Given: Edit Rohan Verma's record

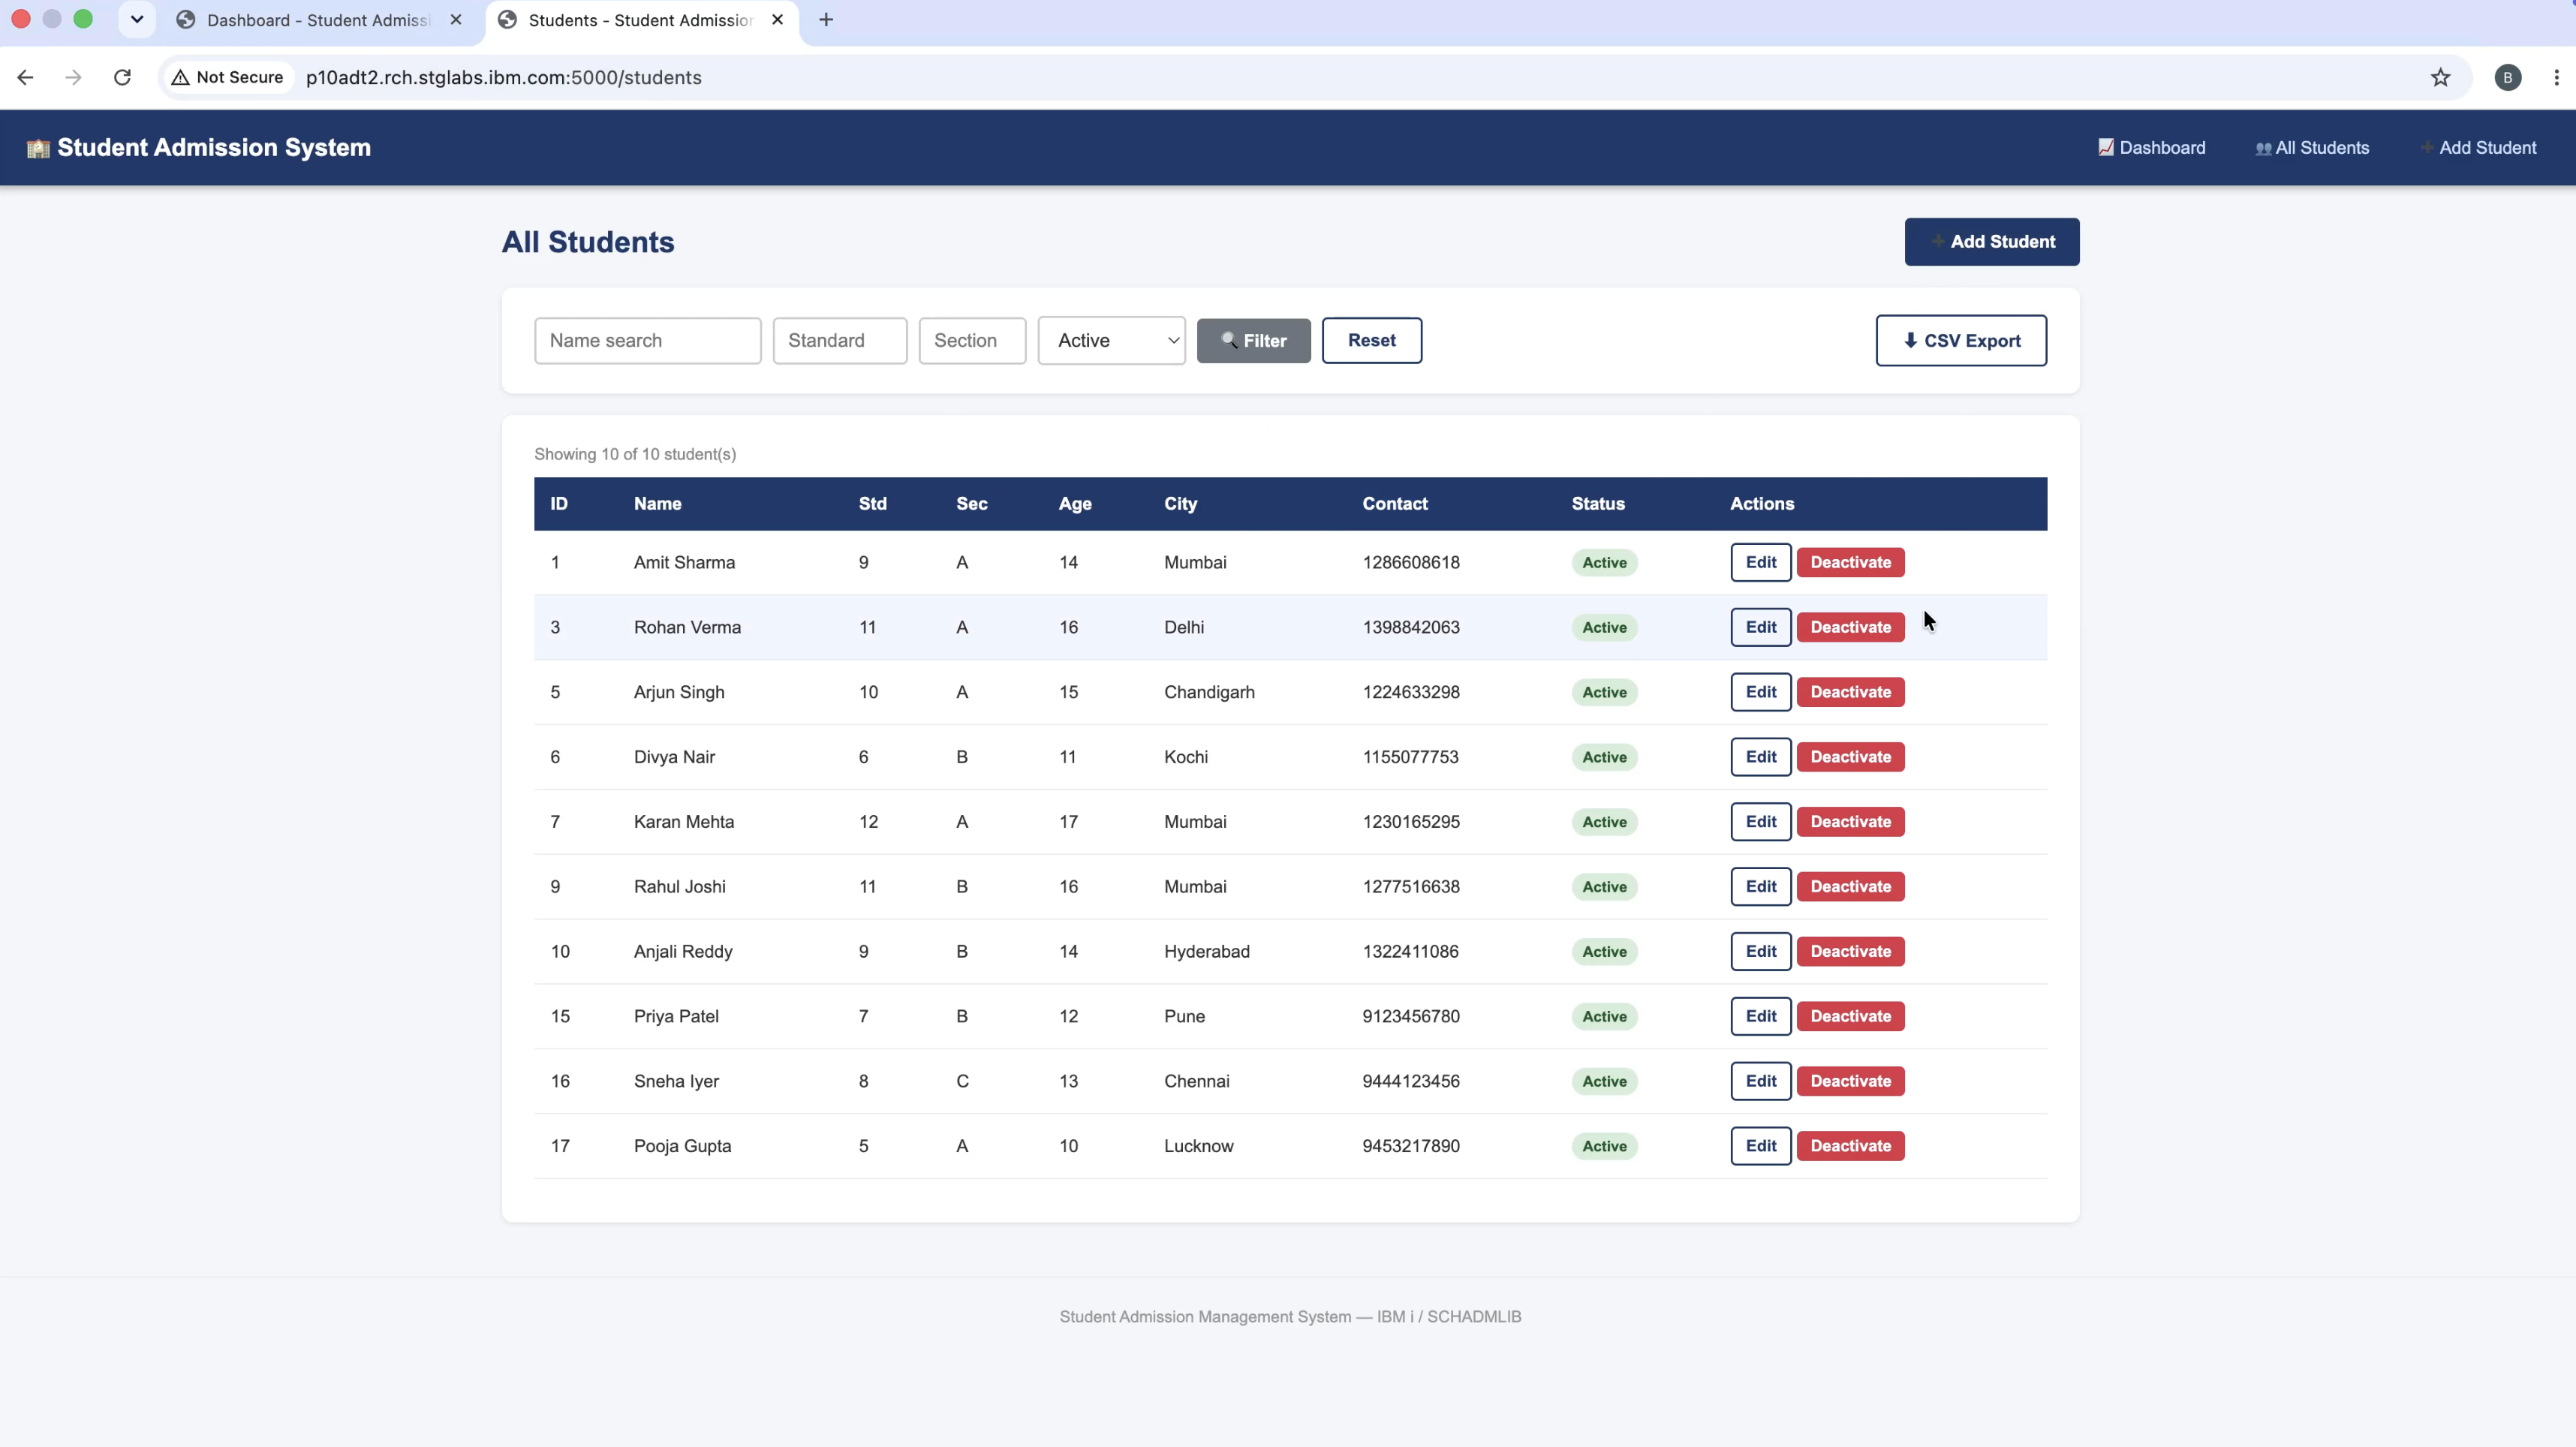Looking at the screenshot, I should pos(1760,627).
